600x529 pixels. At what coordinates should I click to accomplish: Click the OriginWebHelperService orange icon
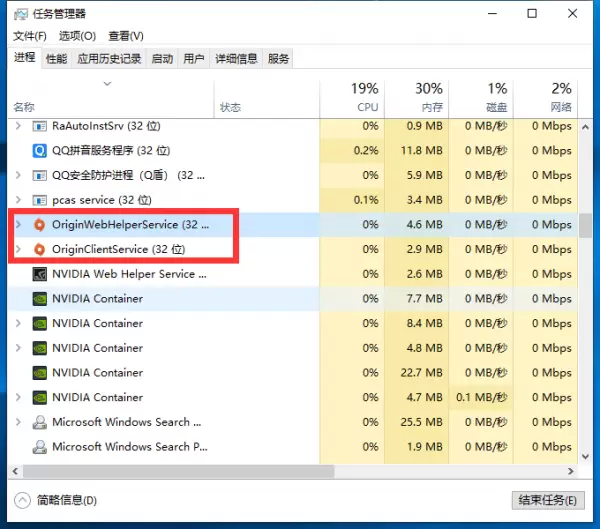(x=39, y=225)
